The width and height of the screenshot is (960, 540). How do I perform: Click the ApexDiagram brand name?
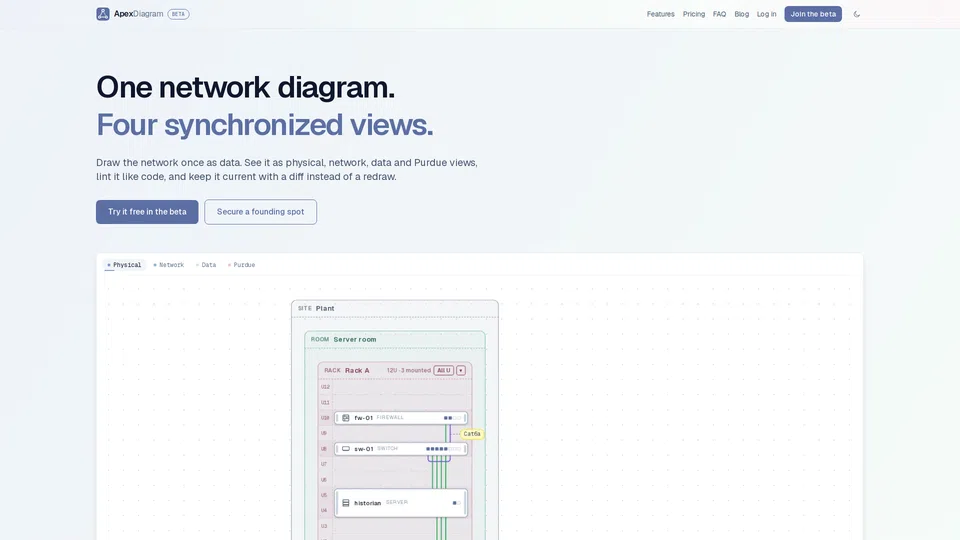[x=138, y=13]
